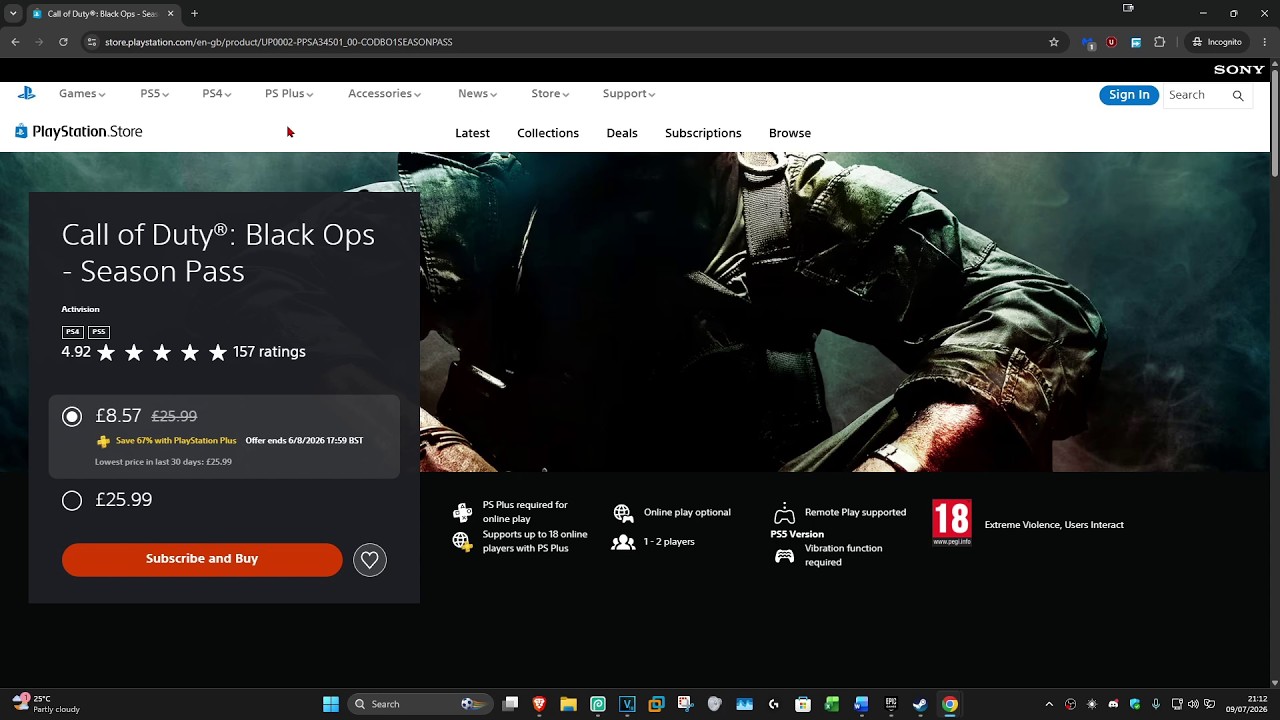Image resolution: width=1280 pixels, height=720 pixels.
Task: Add Season Pass to wishlist with heart icon
Action: (370, 560)
